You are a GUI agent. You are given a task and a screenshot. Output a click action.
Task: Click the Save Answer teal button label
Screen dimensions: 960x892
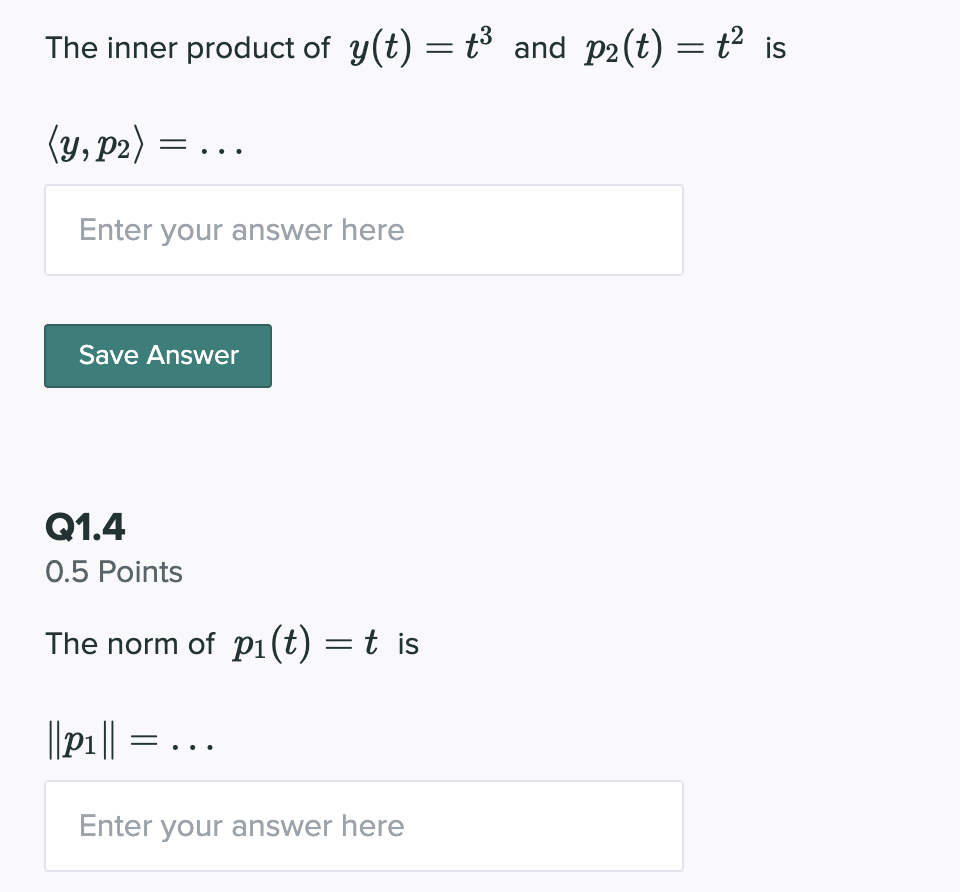coord(158,355)
